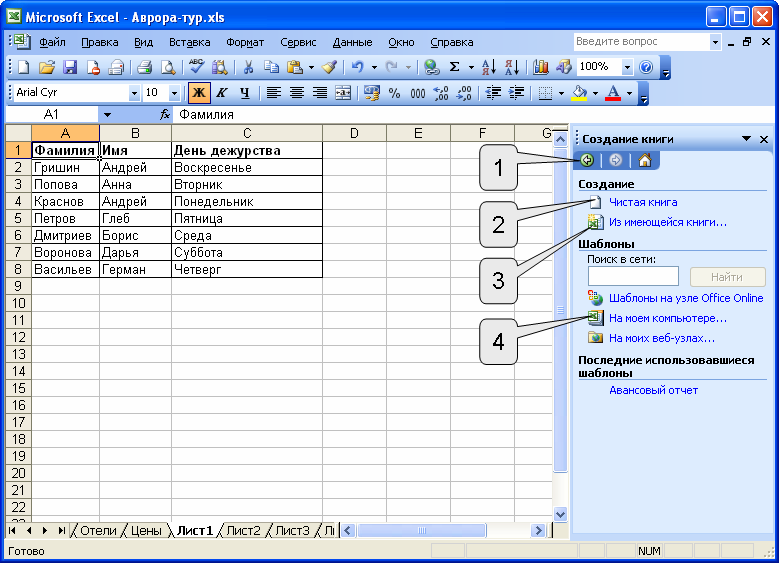Viewport: 779px width, 563px height.
Task: Toggle underline formatting (Ч)
Action: pyautogui.click(x=244, y=92)
